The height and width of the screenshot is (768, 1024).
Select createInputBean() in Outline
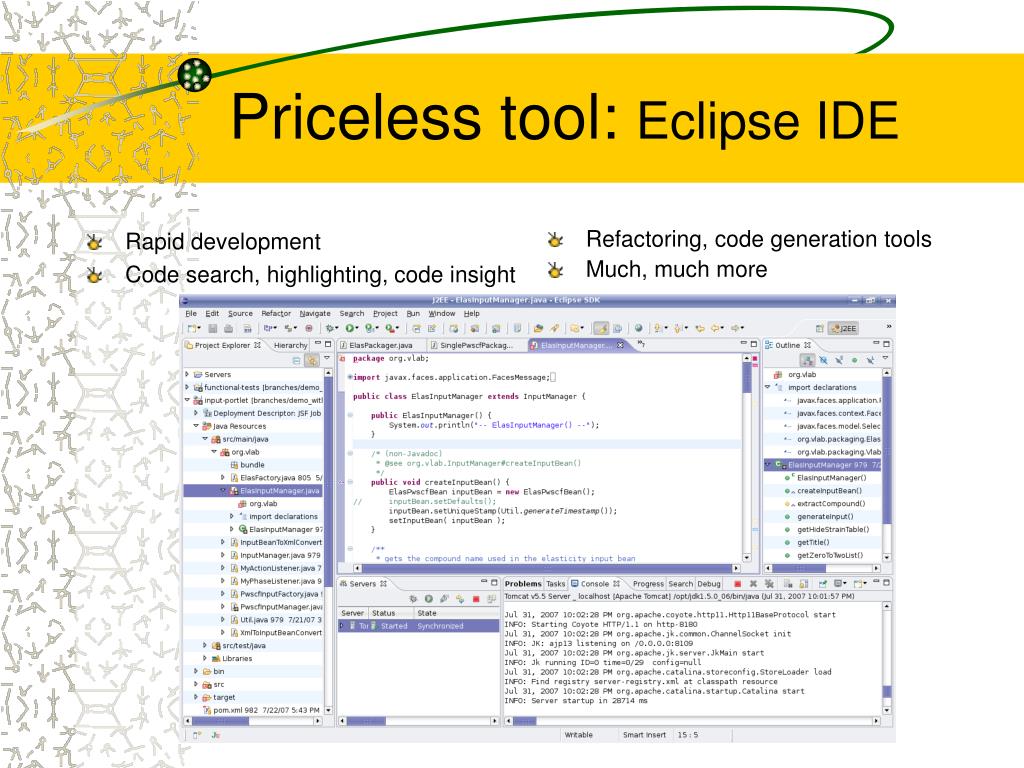829,490
